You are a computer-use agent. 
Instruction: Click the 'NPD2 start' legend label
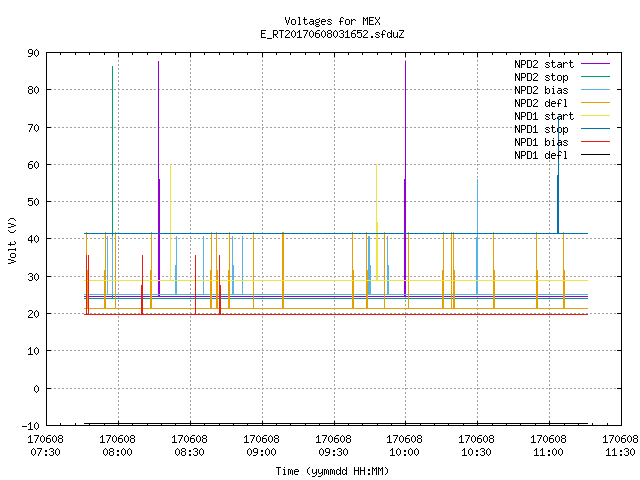[544, 64]
